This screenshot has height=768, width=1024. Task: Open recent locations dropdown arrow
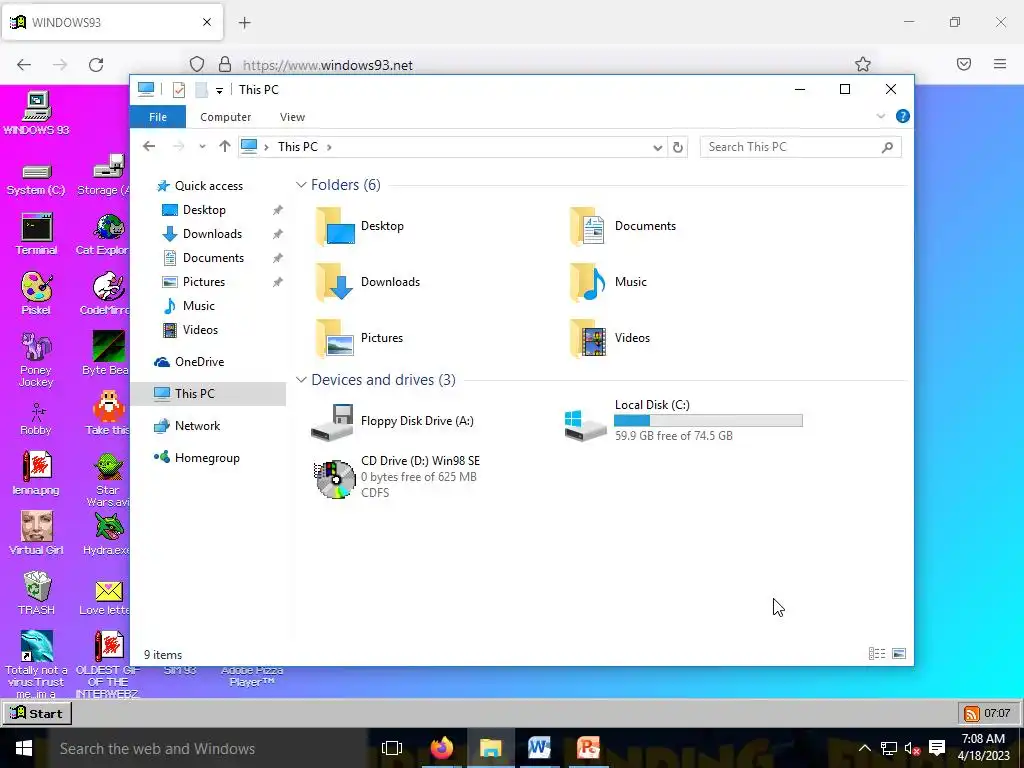(x=202, y=147)
